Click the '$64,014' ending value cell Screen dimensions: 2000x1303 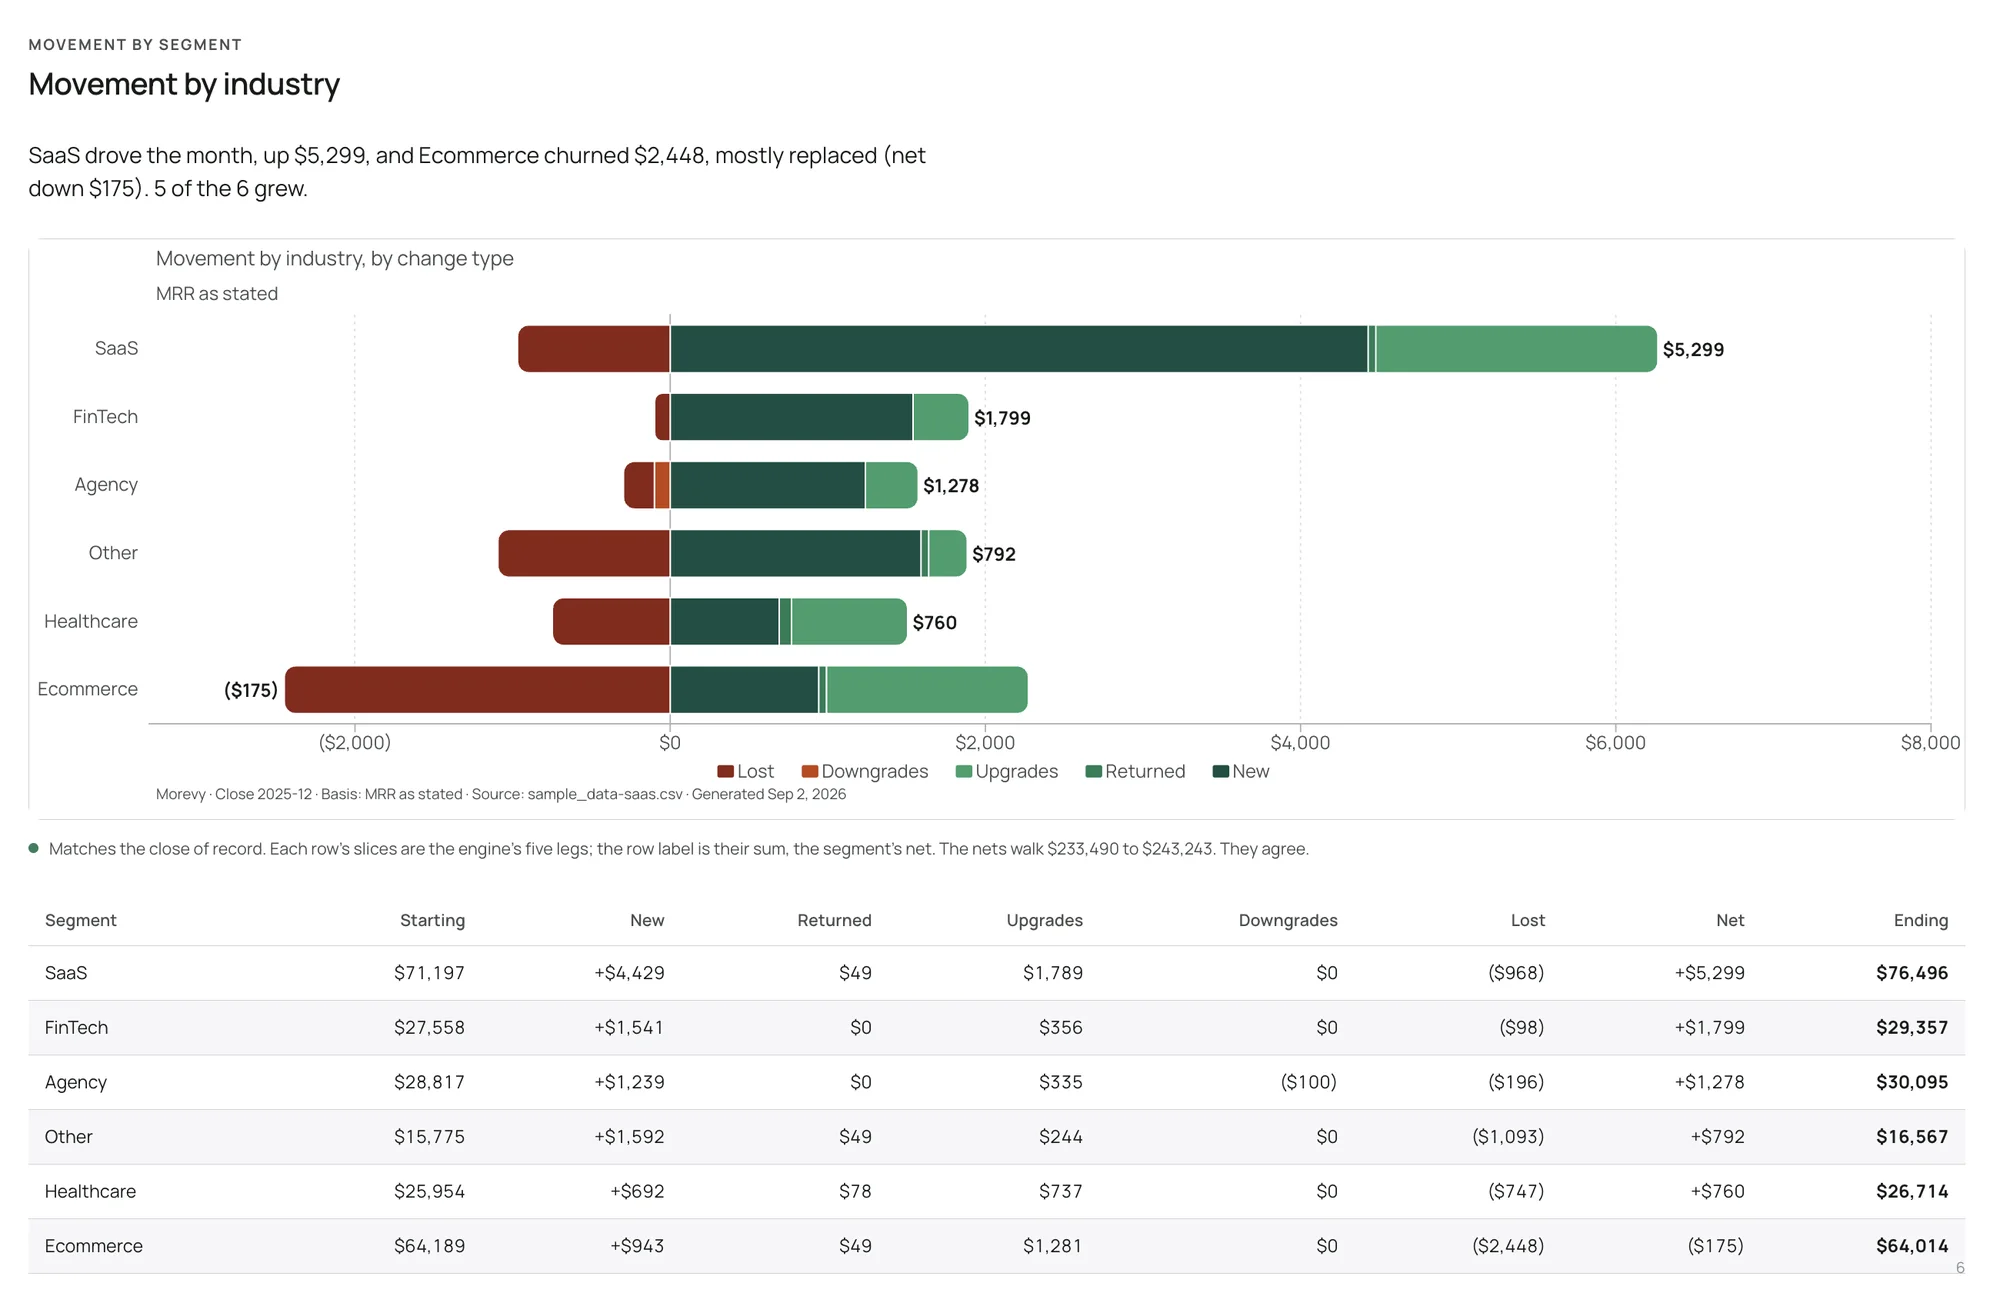click(1912, 1246)
